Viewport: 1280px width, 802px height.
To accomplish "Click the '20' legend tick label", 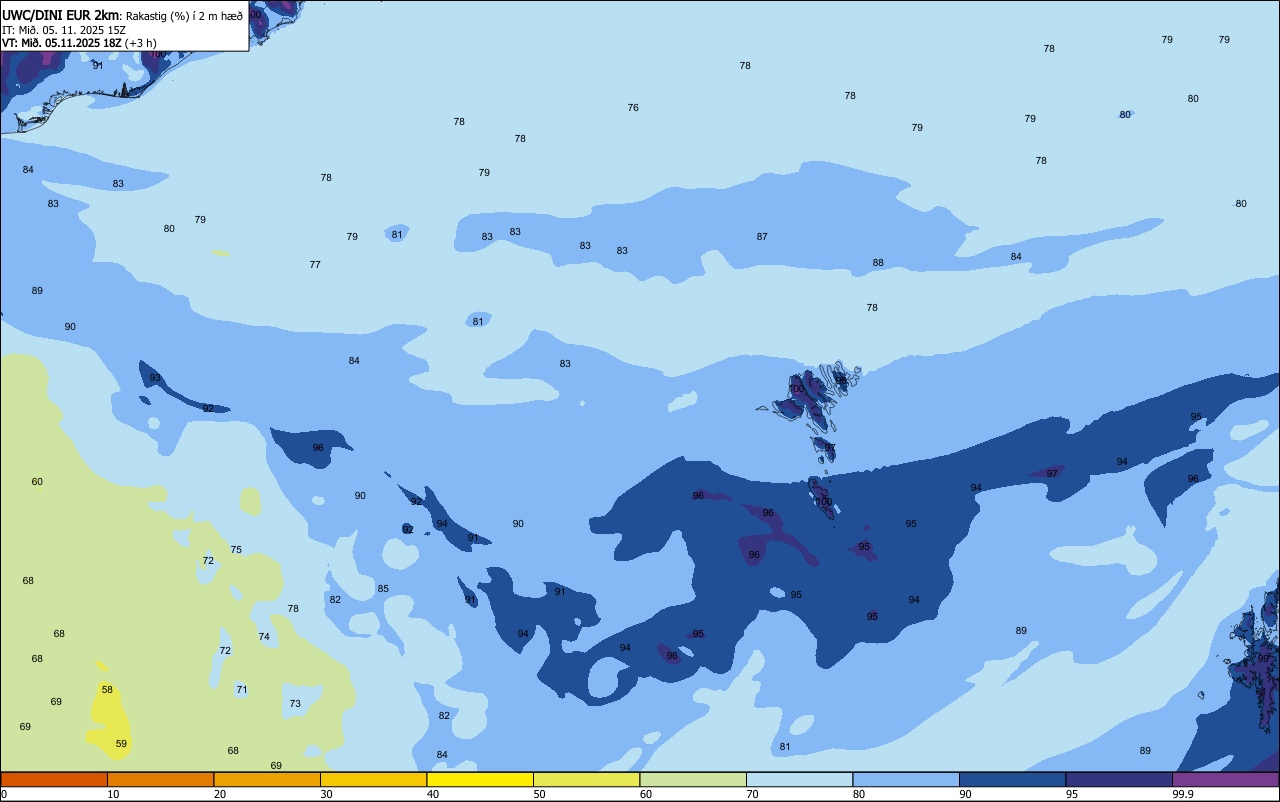I will [220, 794].
